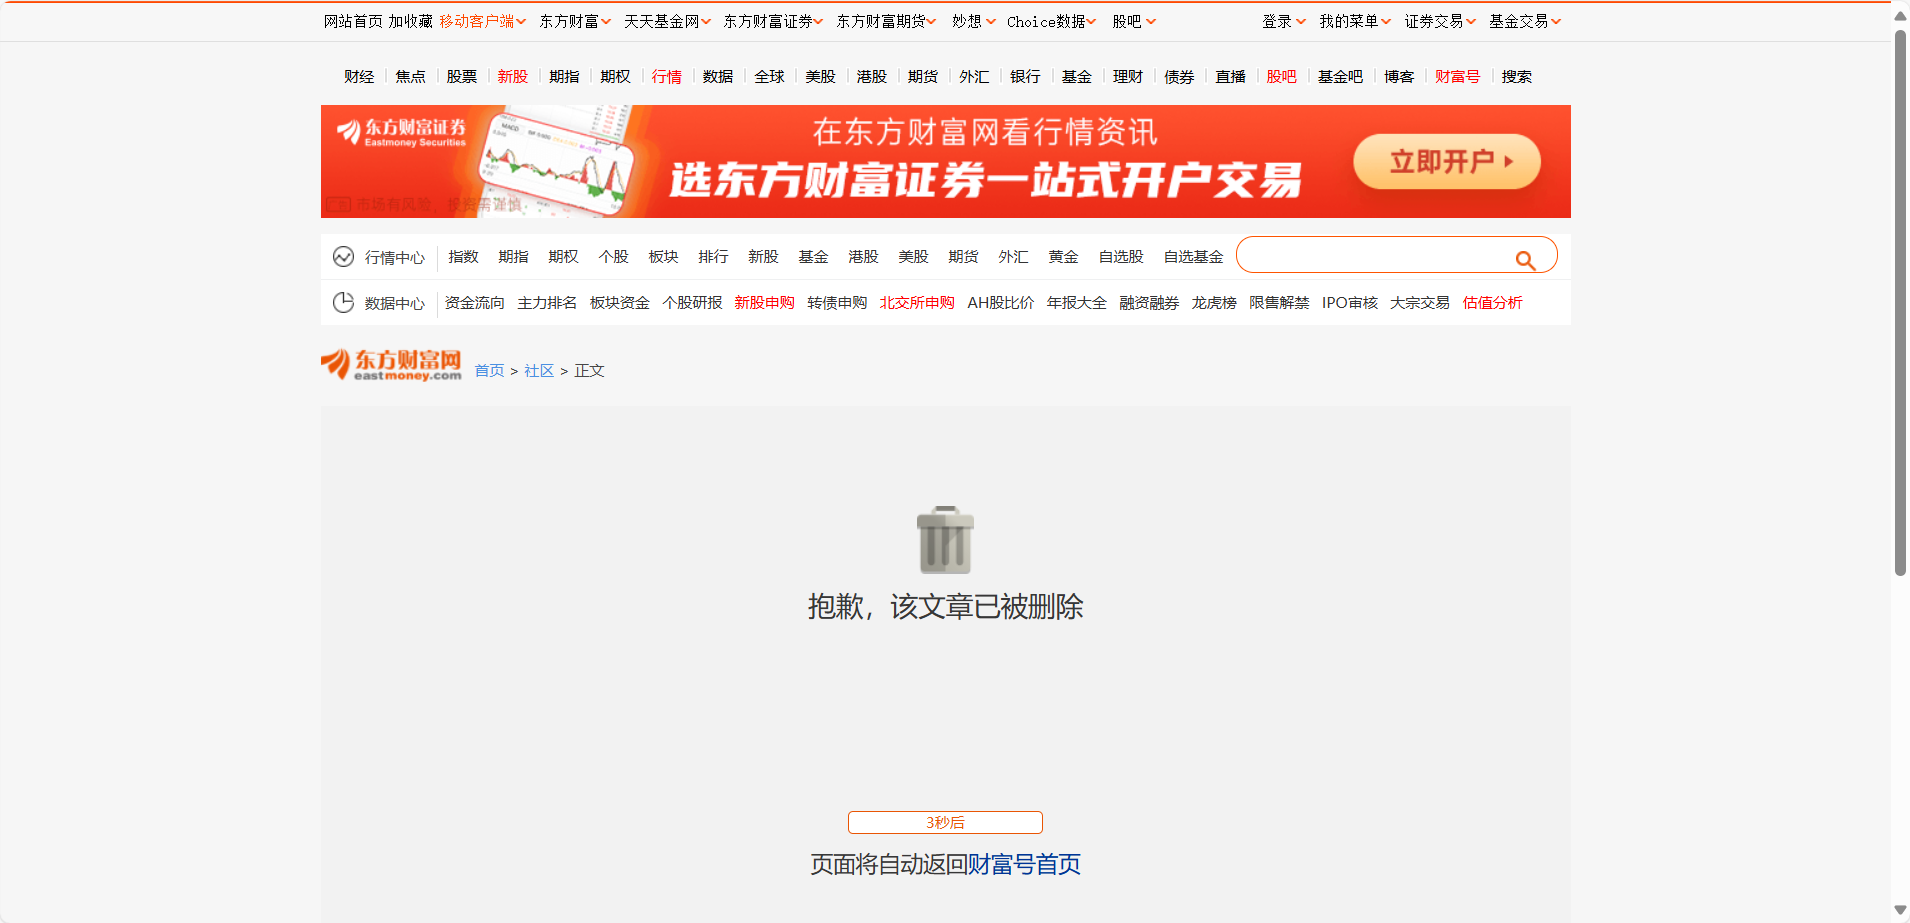Open the 搜索 channel link

coord(1516,77)
